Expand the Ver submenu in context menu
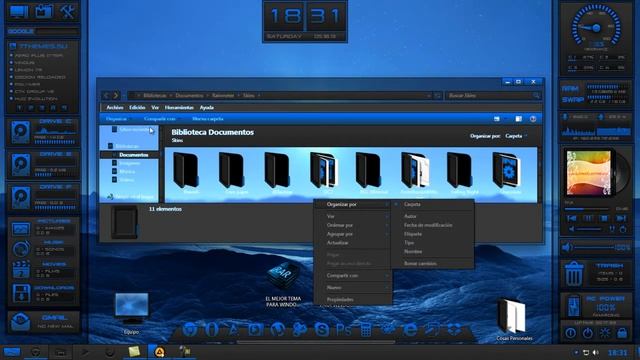 tap(353, 216)
